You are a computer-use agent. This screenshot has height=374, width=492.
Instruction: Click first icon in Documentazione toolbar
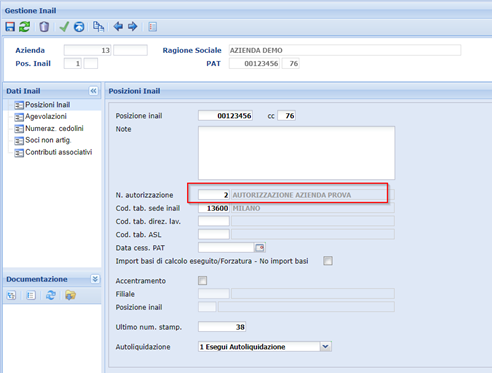[12, 295]
